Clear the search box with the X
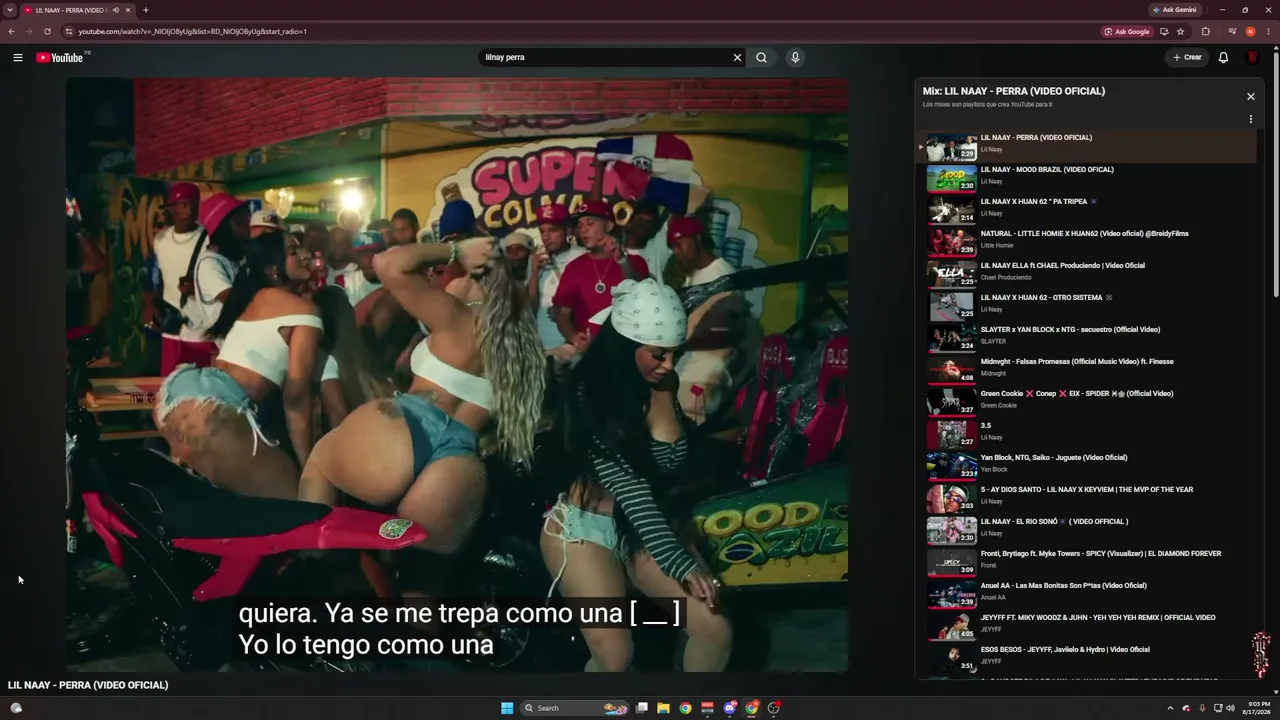 coord(738,58)
